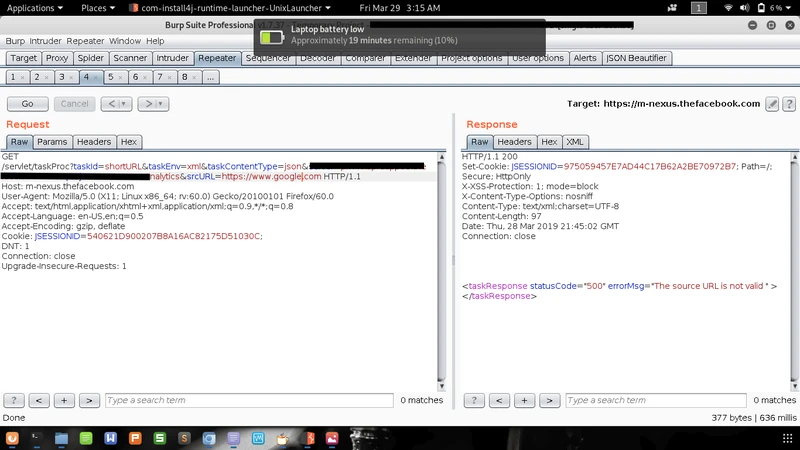The width and height of the screenshot is (800, 450).
Task: Launch the terminal from the taskbar
Action: 37,438
